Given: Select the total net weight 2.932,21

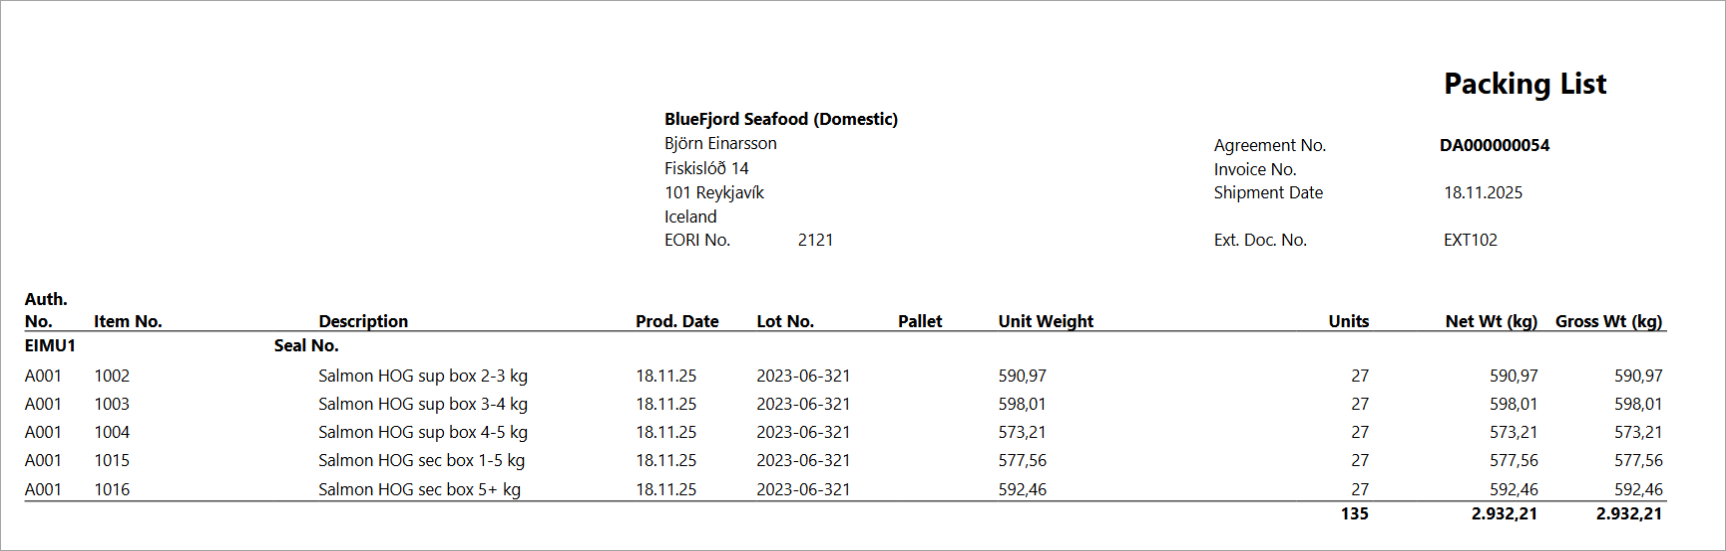Looking at the screenshot, I should tap(1504, 513).
